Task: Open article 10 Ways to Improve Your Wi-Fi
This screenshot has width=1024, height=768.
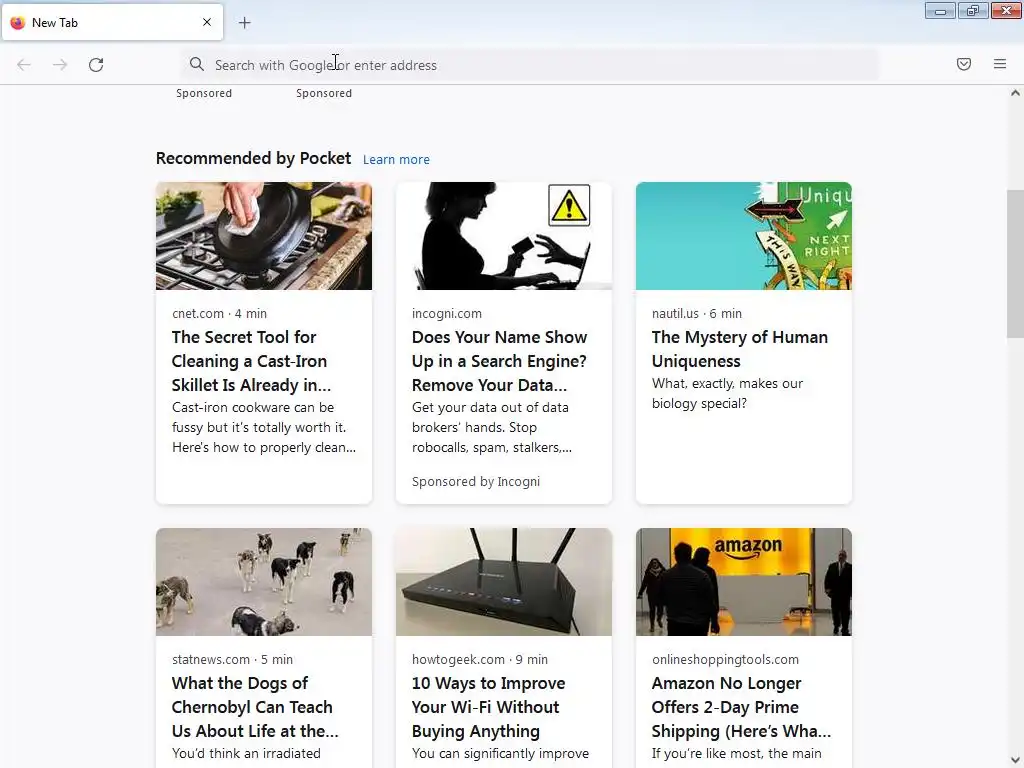Action: pyautogui.click(x=488, y=707)
